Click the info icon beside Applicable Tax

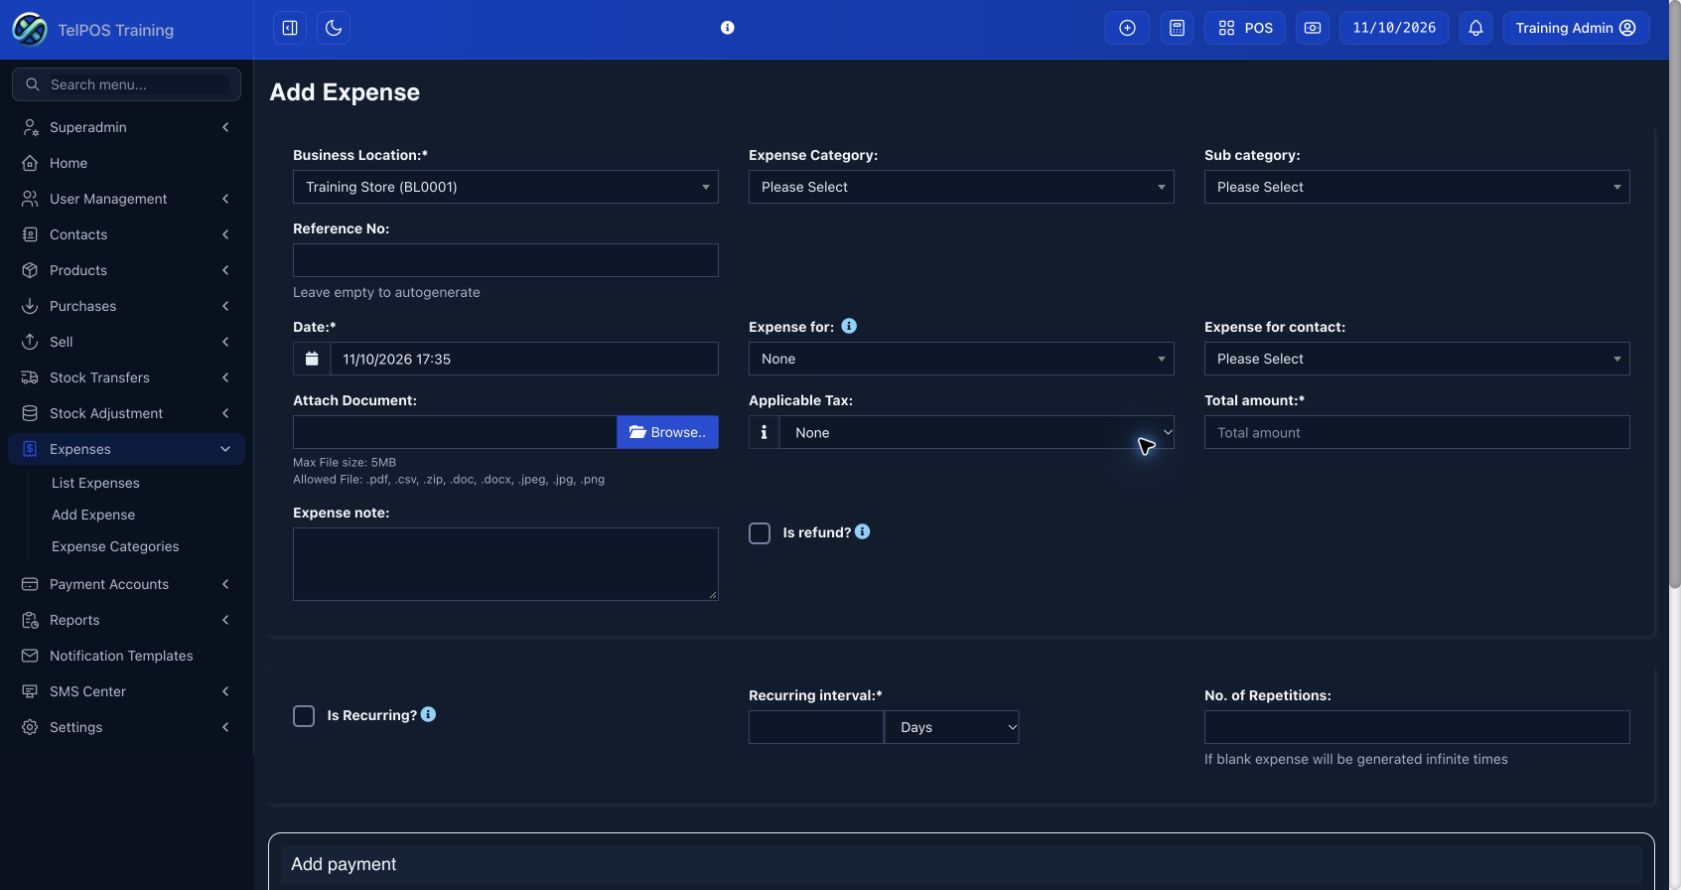point(764,432)
